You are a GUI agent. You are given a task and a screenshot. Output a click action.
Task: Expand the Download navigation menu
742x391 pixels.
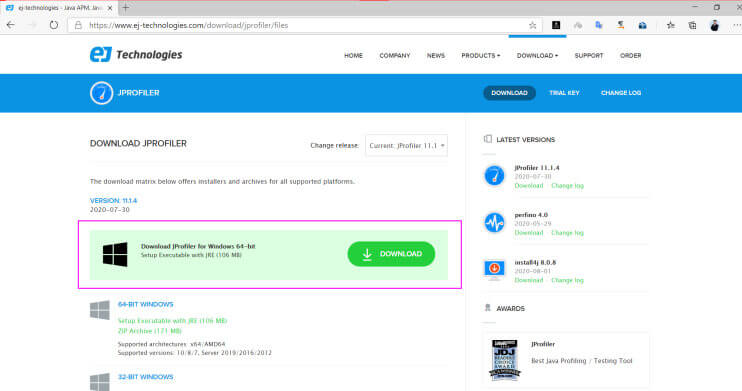tap(537, 55)
